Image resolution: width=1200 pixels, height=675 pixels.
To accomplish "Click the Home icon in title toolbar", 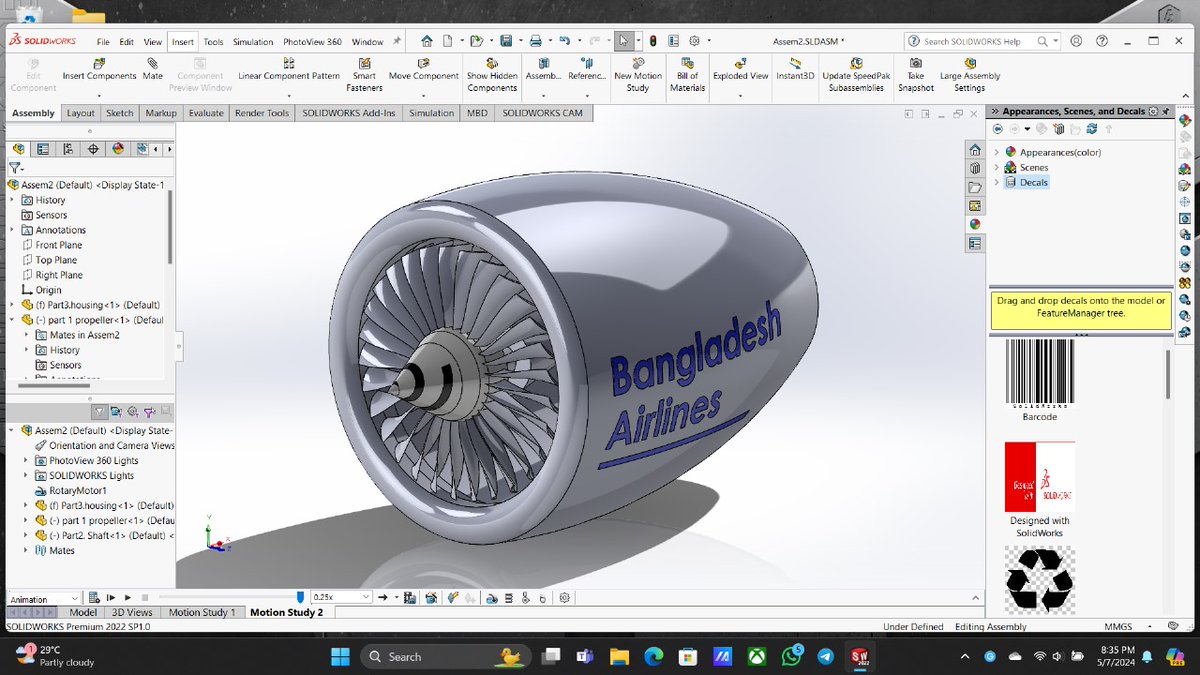I will (427, 41).
